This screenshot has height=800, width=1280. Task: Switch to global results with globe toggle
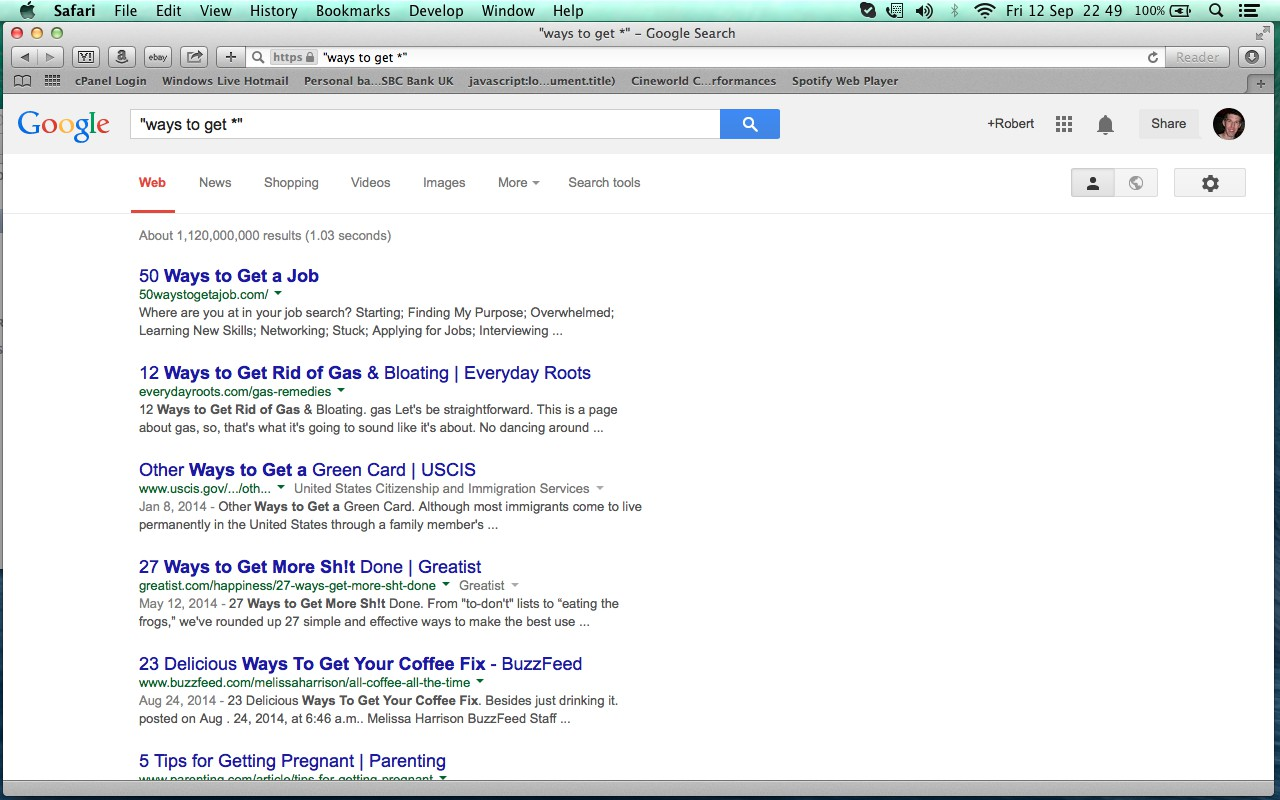coord(1136,183)
